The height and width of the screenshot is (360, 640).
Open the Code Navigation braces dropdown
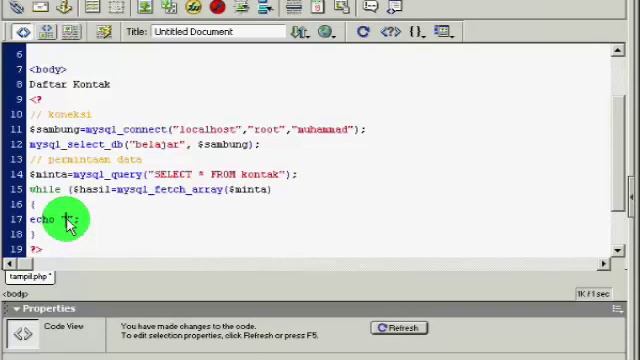click(x=417, y=32)
